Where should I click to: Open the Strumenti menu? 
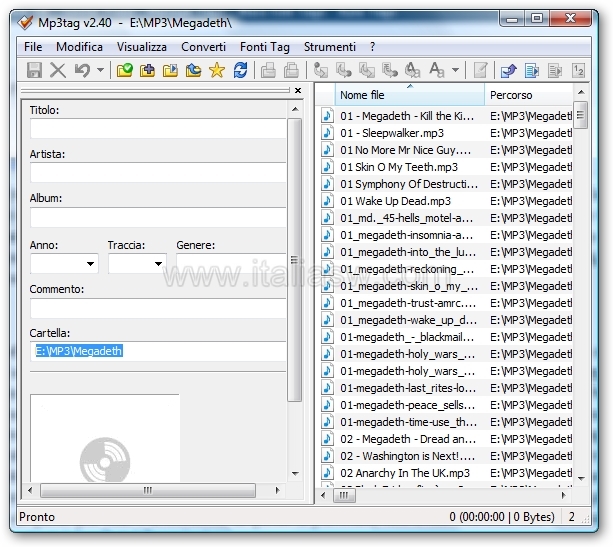[x=330, y=47]
